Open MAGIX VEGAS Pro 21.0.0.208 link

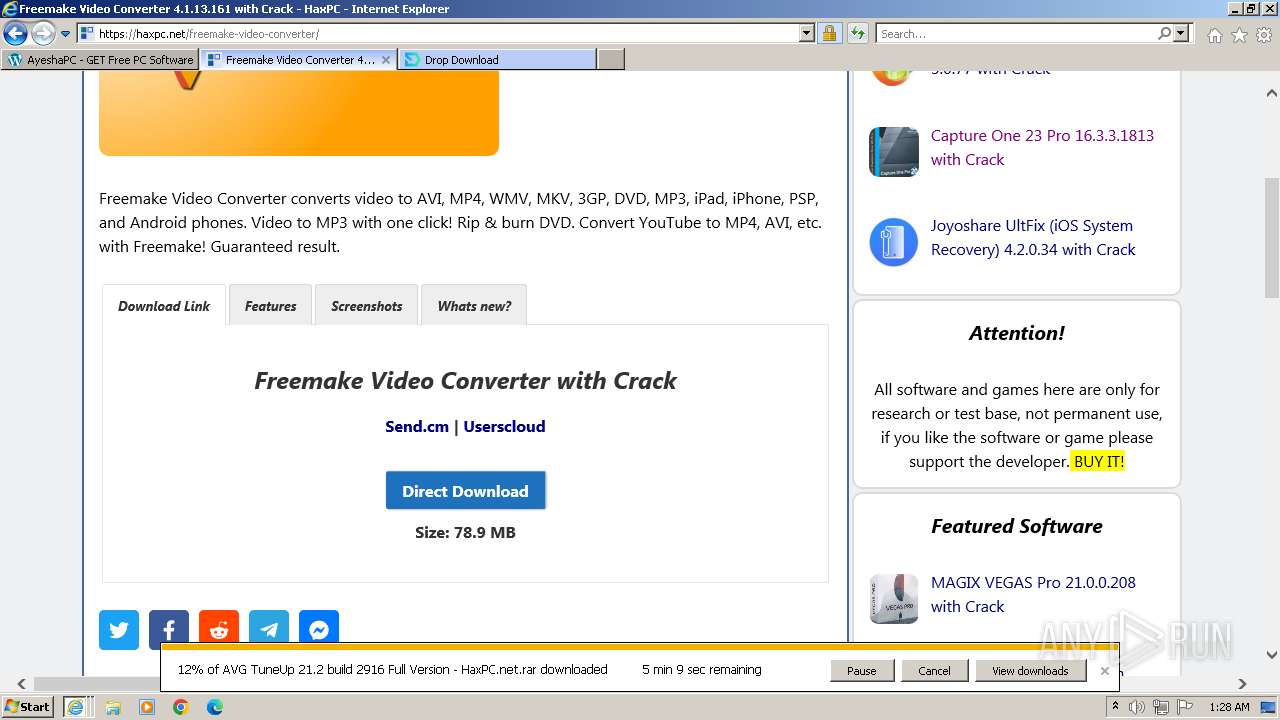coord(1033,594)
